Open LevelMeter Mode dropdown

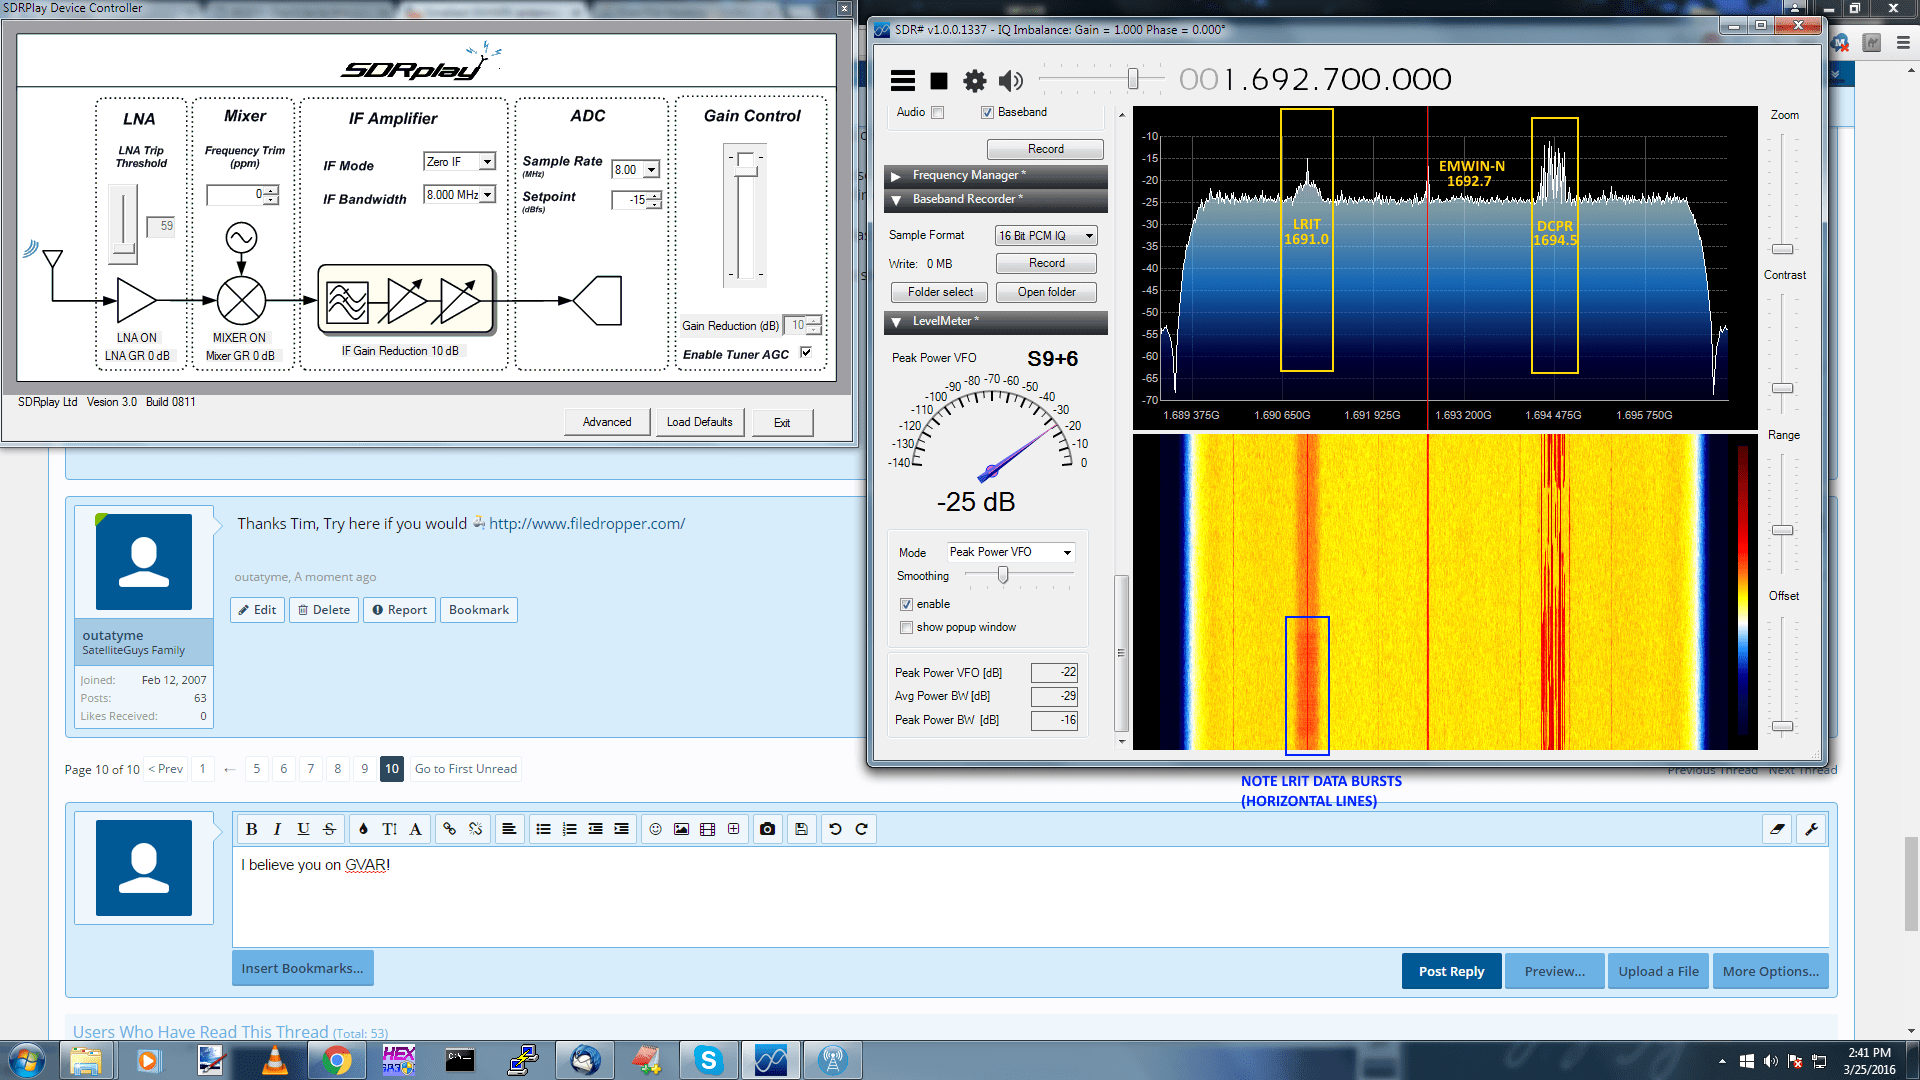[1011, 552]
